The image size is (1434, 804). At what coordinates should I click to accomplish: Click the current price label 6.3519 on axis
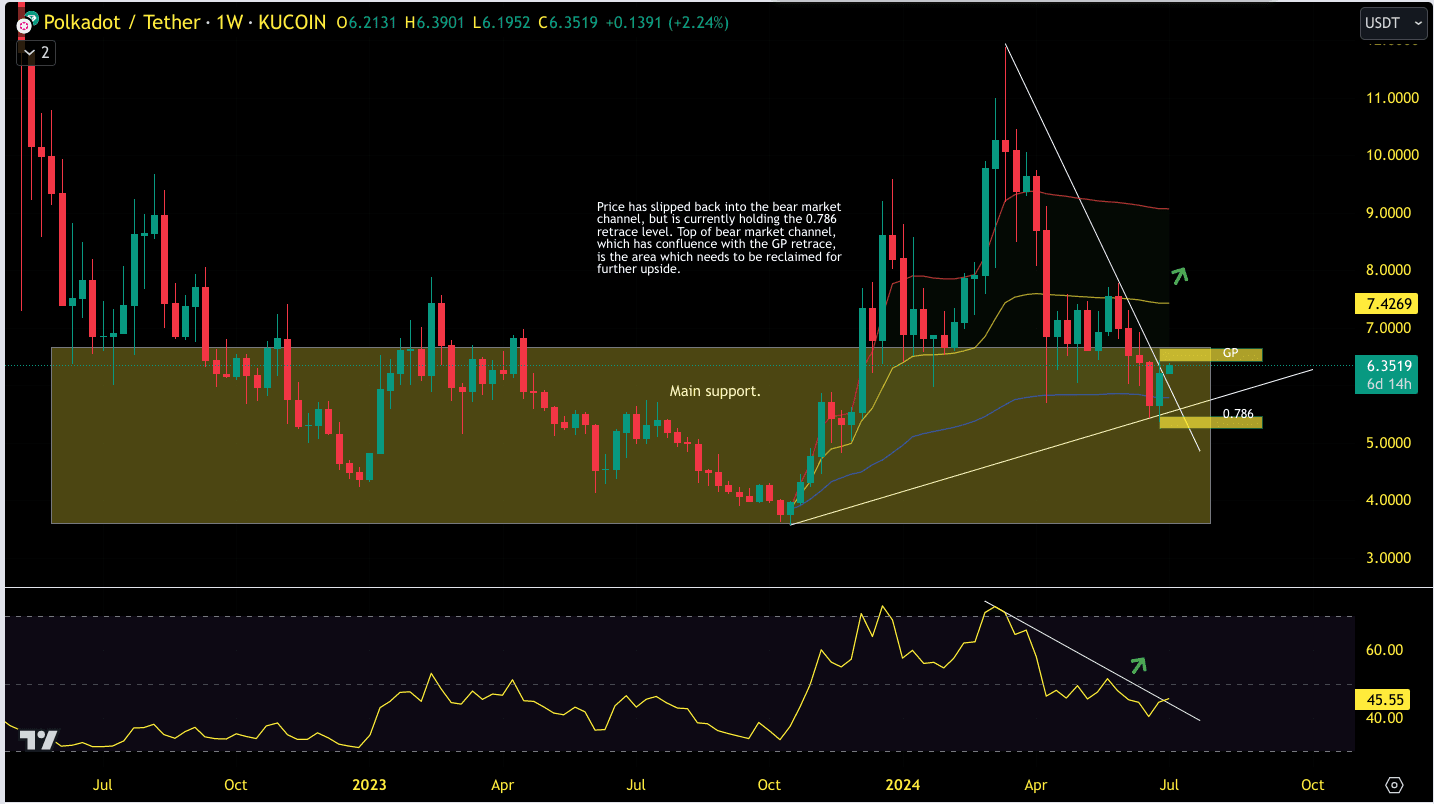pyautogui.click(x=1384, y=364)
